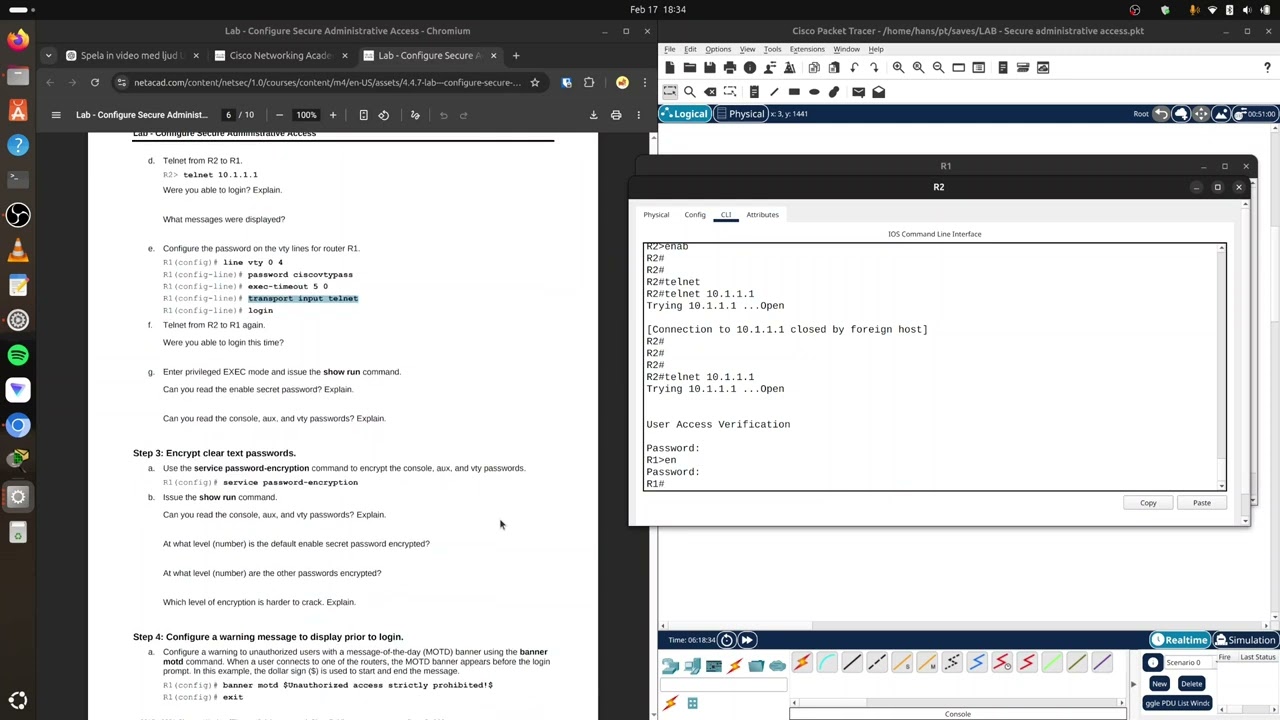The image size is (1280, 720).
Task: Click Packet Tracer help question mark icon
Action: pos(1267,67)
